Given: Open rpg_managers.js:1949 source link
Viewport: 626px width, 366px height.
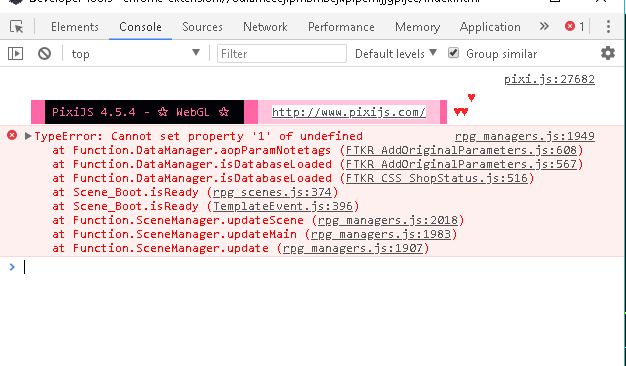Looking at the screenshot, I should click(x=525, y=136).
